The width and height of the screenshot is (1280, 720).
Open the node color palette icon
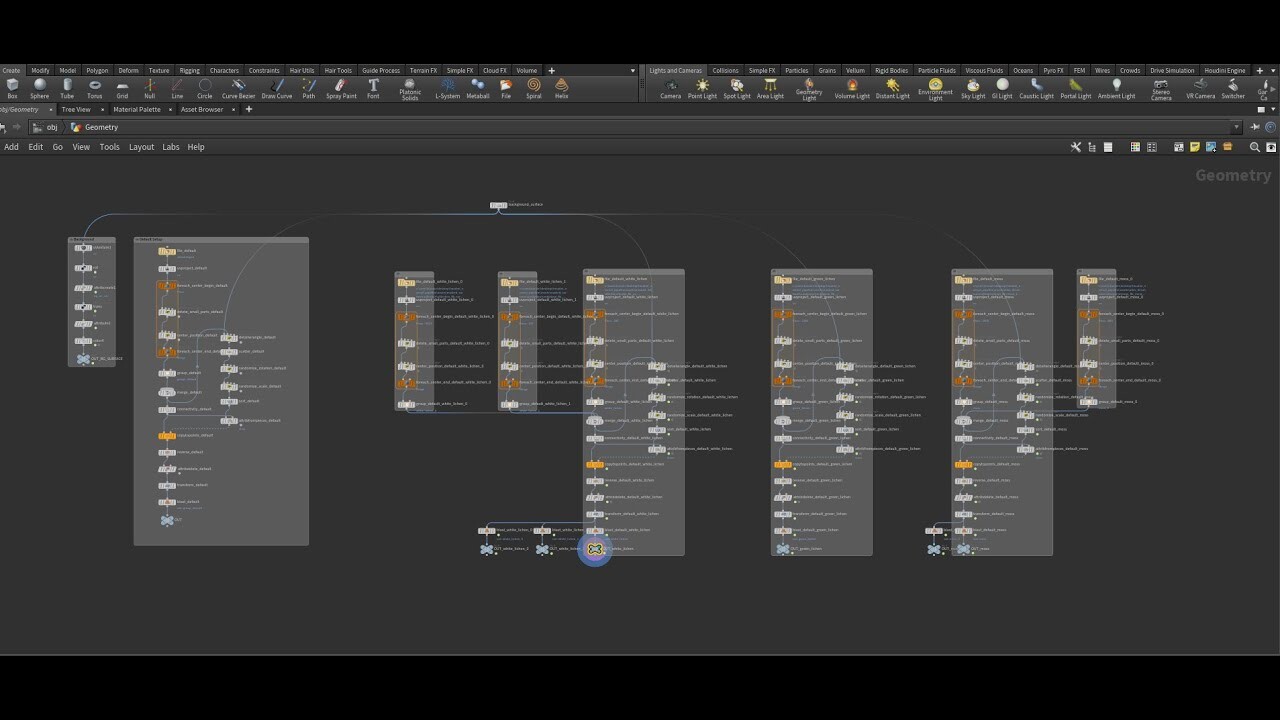click(x=1135, y=147)
